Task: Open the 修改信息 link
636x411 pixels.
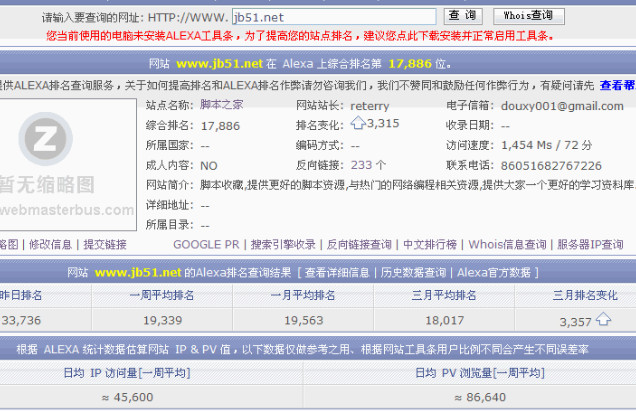Action: [x=50, y=244]
